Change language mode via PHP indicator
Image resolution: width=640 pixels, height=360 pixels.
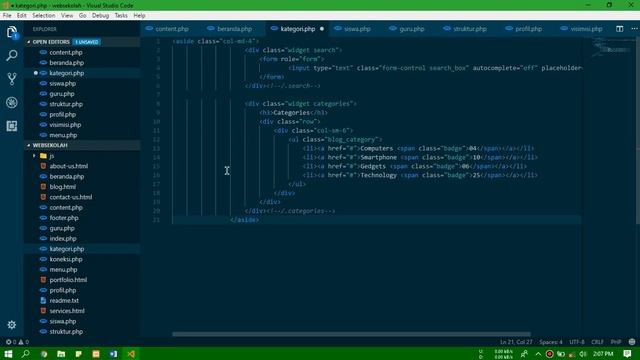(x=616, y=342)
